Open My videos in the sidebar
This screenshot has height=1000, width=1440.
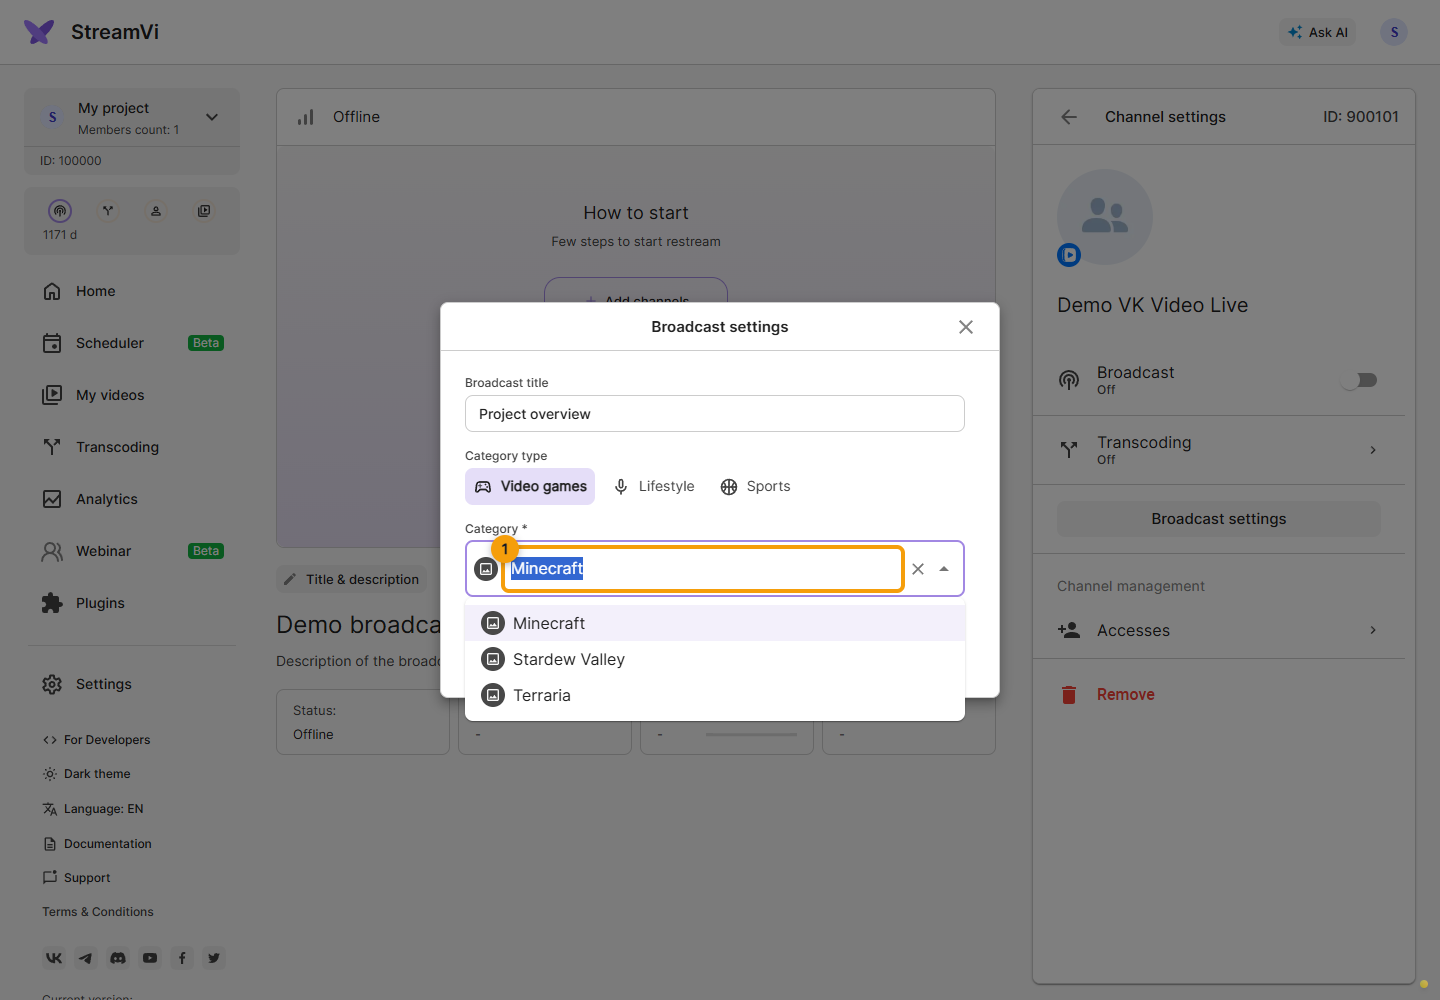[x=132, y=395]
